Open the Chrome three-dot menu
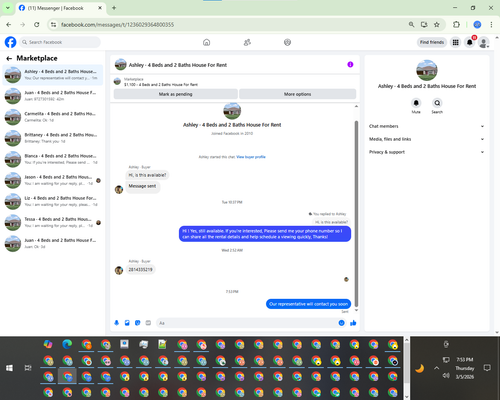Image resolution: width=500 pixels, height=400 pixels. tap(491, 25)
